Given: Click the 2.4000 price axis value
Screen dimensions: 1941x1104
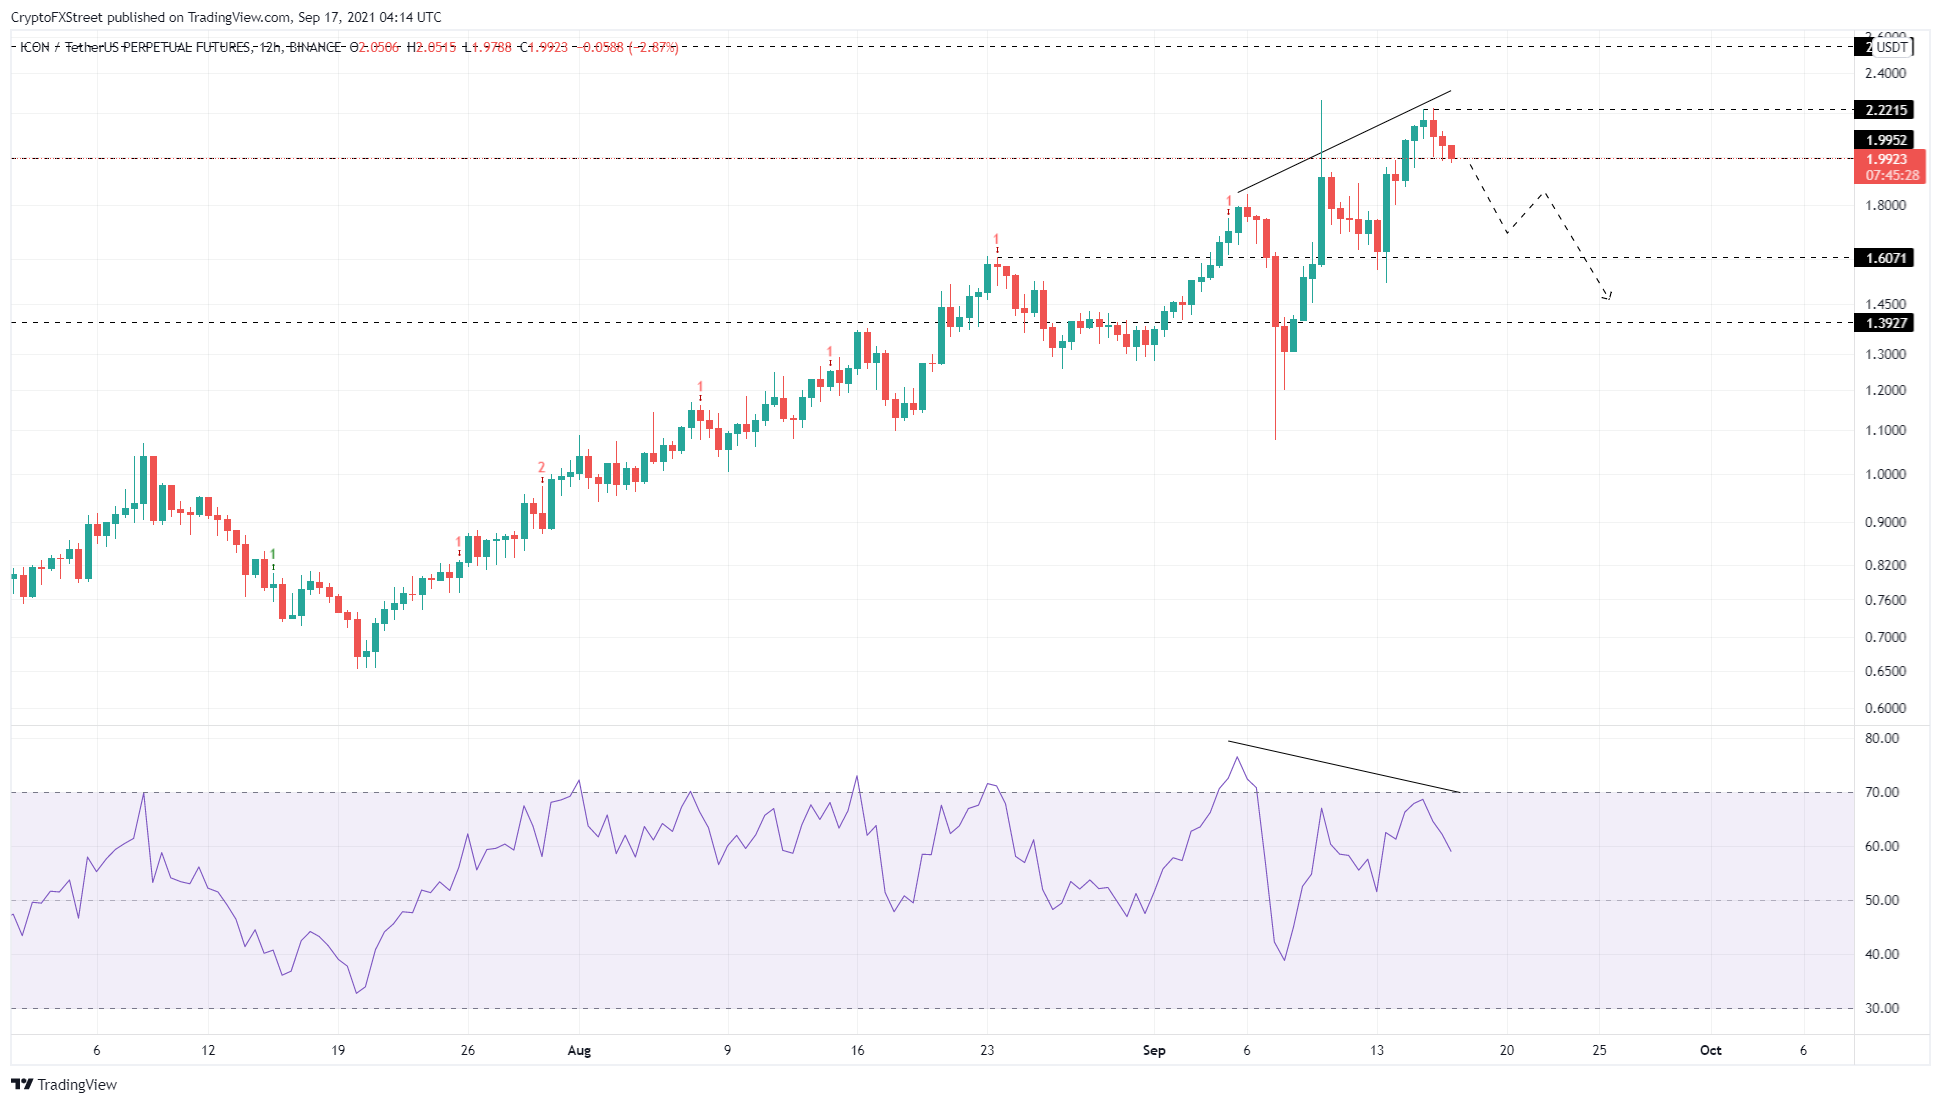Looking at the screenshot, I should [x=1885, y=73].
